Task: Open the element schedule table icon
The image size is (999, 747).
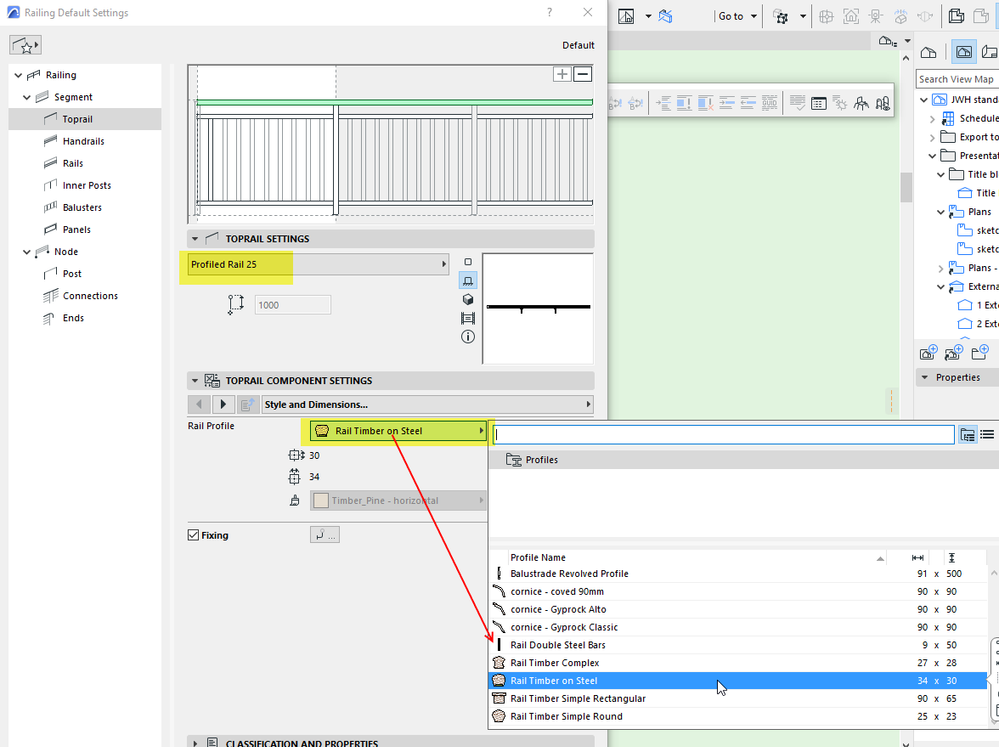Action: click(819, 103)
